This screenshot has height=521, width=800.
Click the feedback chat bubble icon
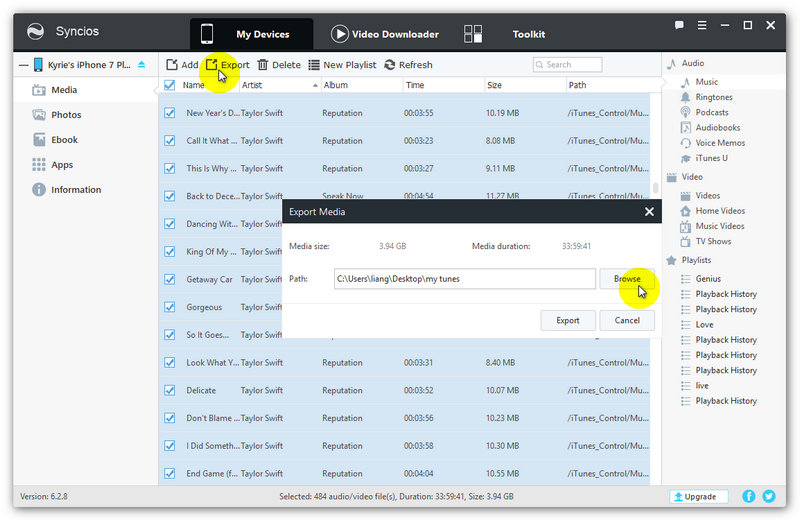(679, 25)
